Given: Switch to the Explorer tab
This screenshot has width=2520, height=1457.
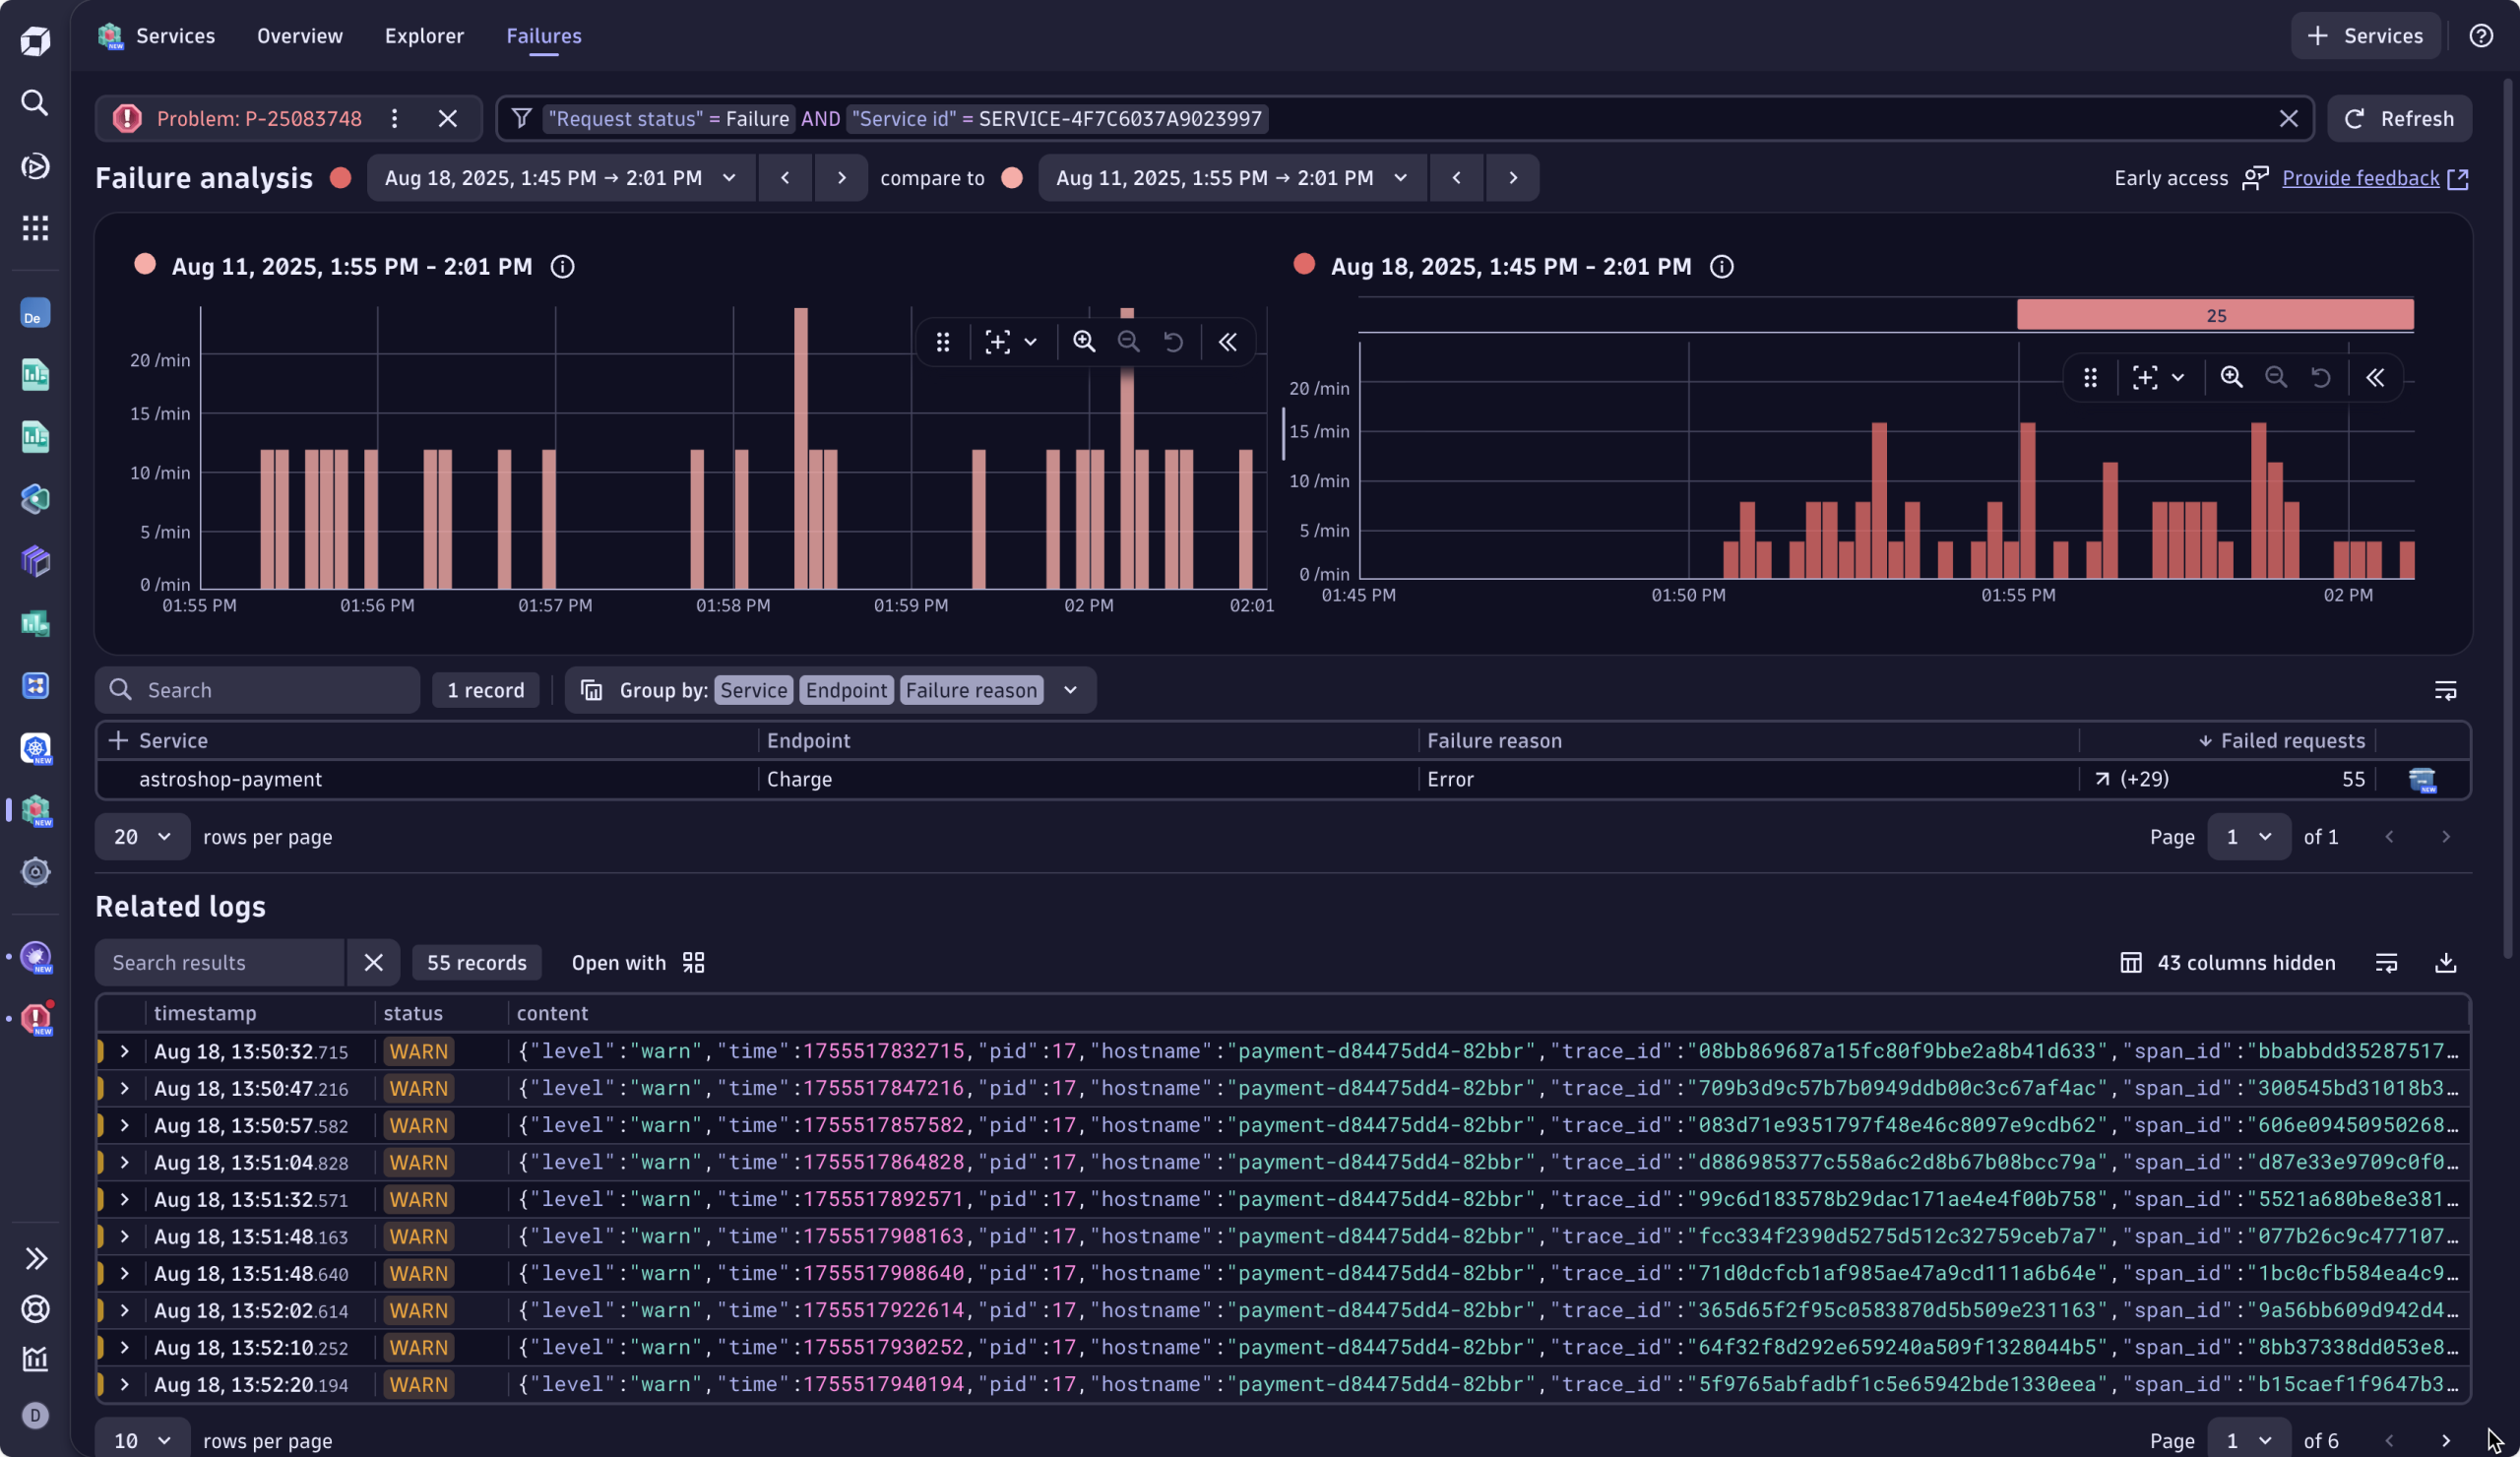Looking at the screenshot, I should [424, 36].
